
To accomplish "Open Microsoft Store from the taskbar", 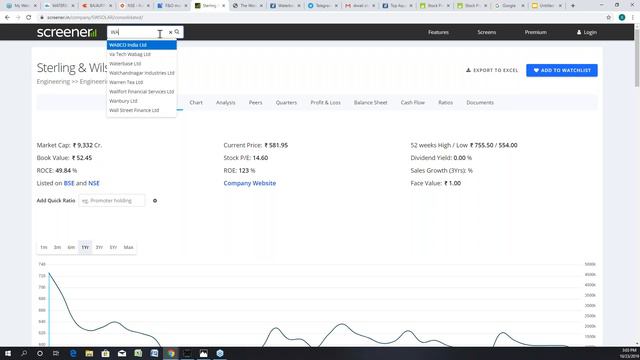I will tap(105, 353).
